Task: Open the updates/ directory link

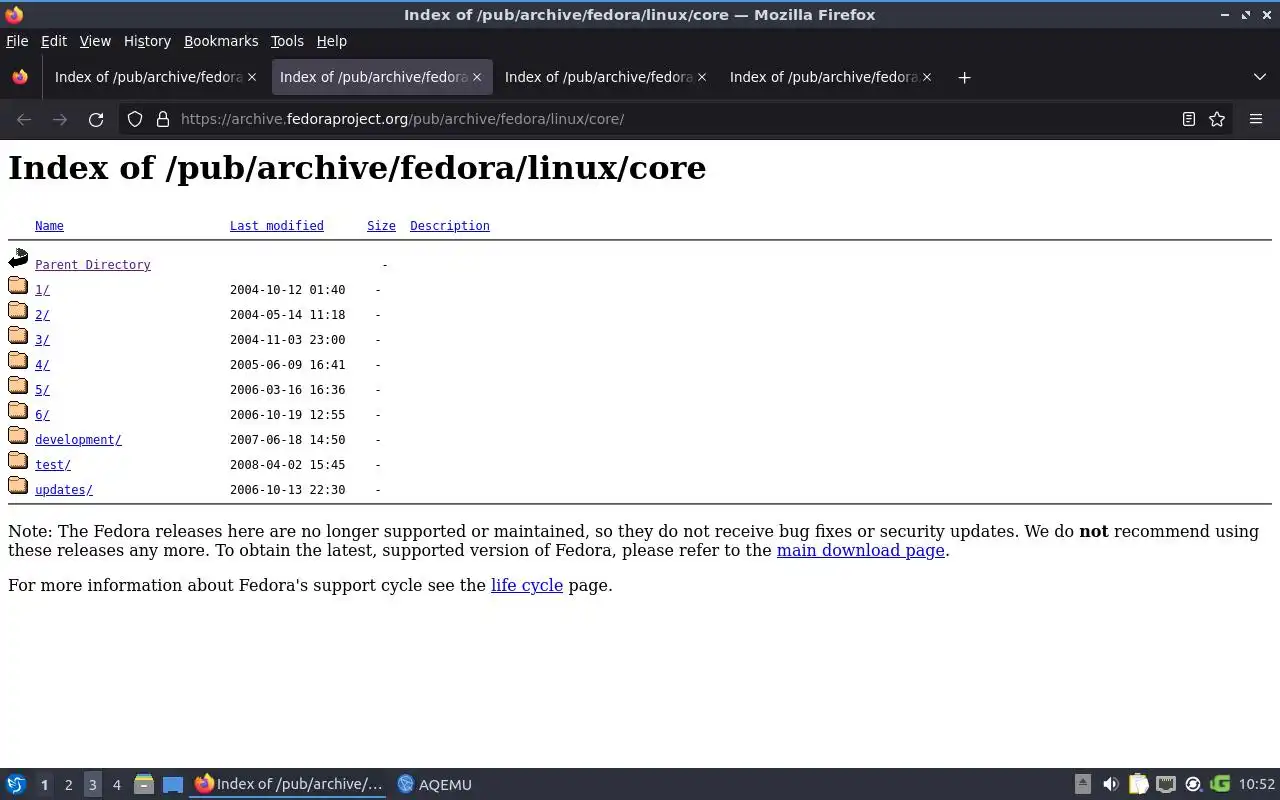Action: (64, 490)
